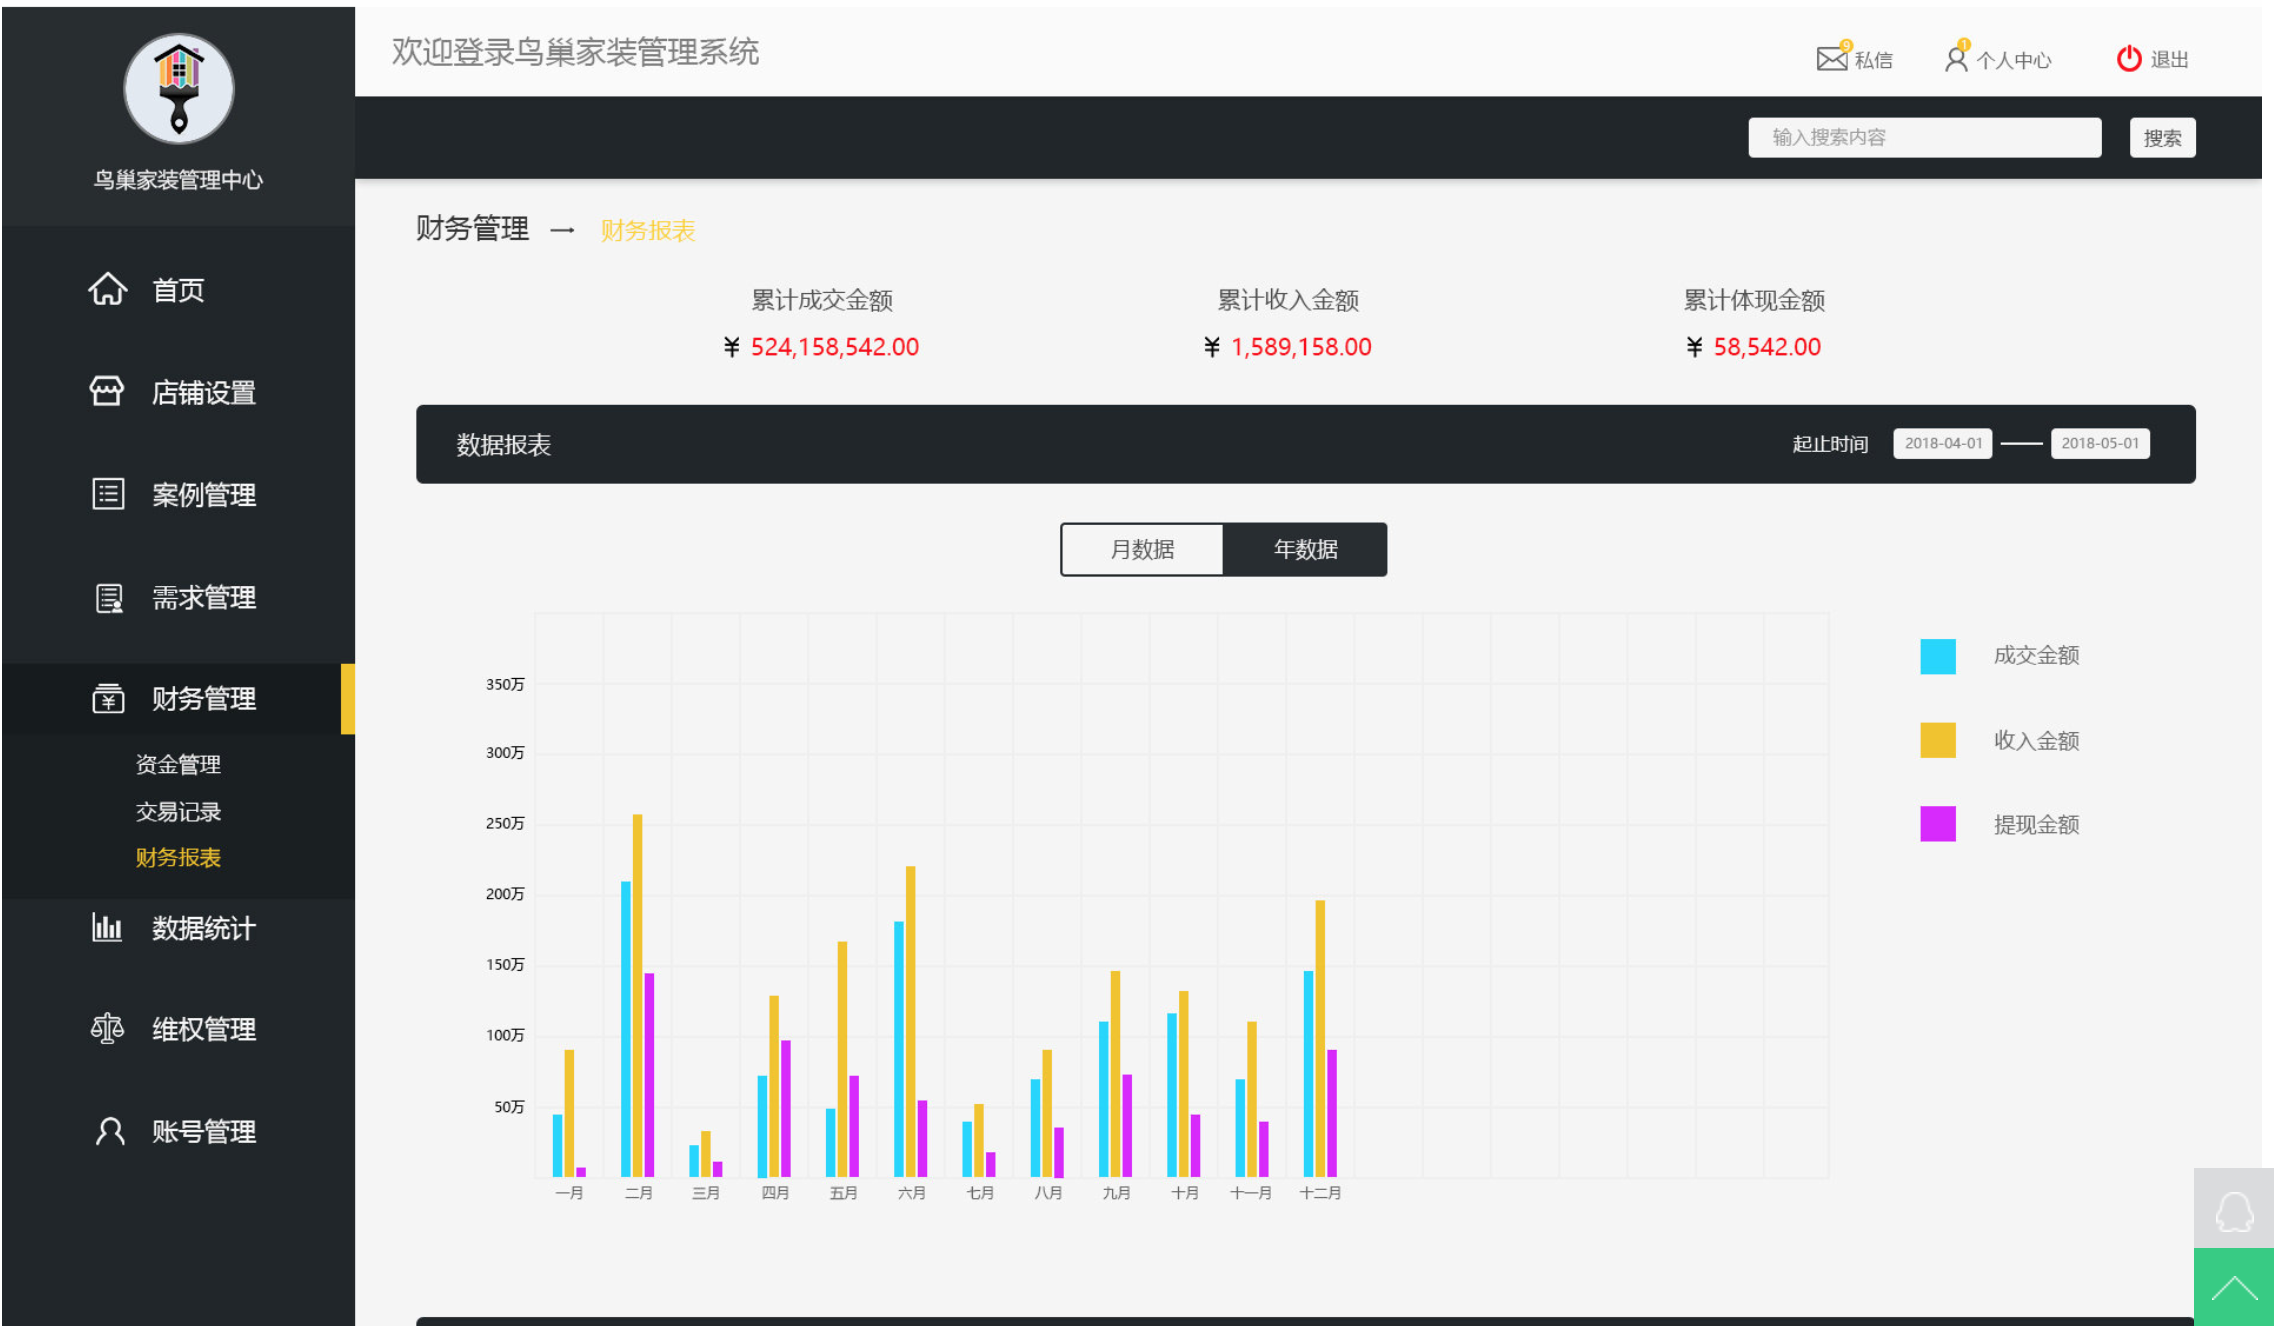
Task: Click the 鸟巢家装管理中心 sidebar title
Action: pos(178,180)
